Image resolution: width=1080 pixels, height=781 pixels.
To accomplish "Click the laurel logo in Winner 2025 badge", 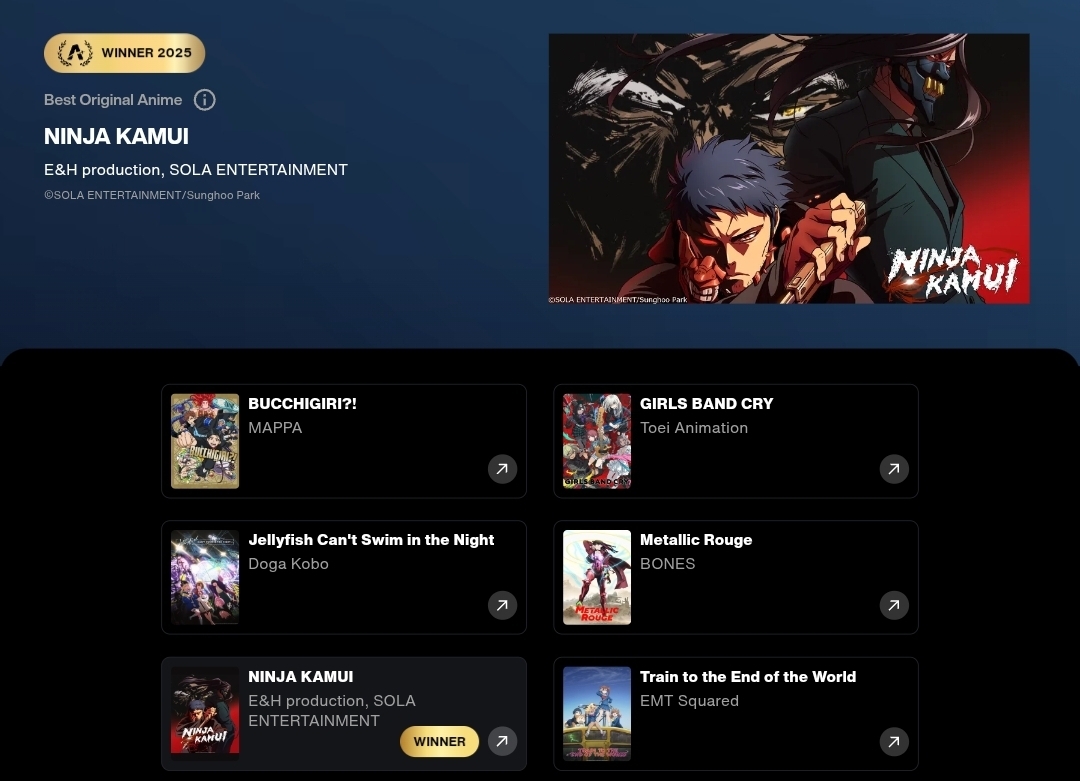I will 75,53.
